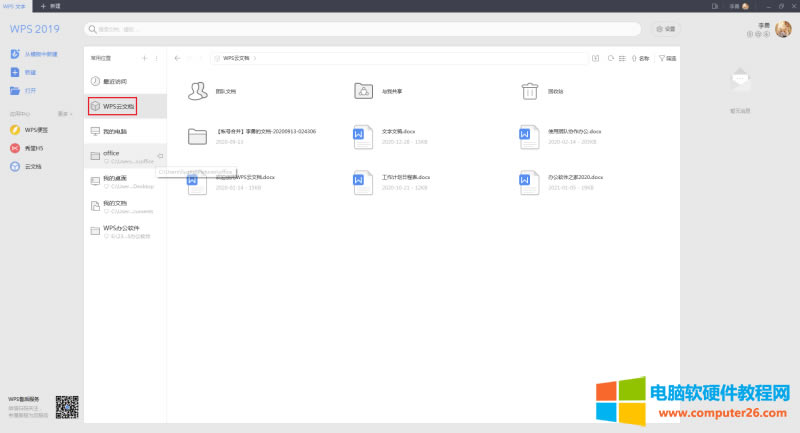Click the refresh icon in file toolbar
The width and height of the screenshot is (800, 433).
coord(609,59)
